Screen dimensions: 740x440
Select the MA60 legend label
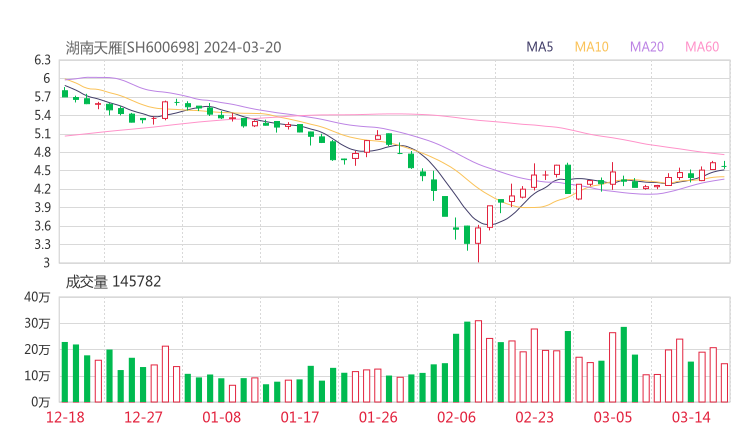click(702, 47)
